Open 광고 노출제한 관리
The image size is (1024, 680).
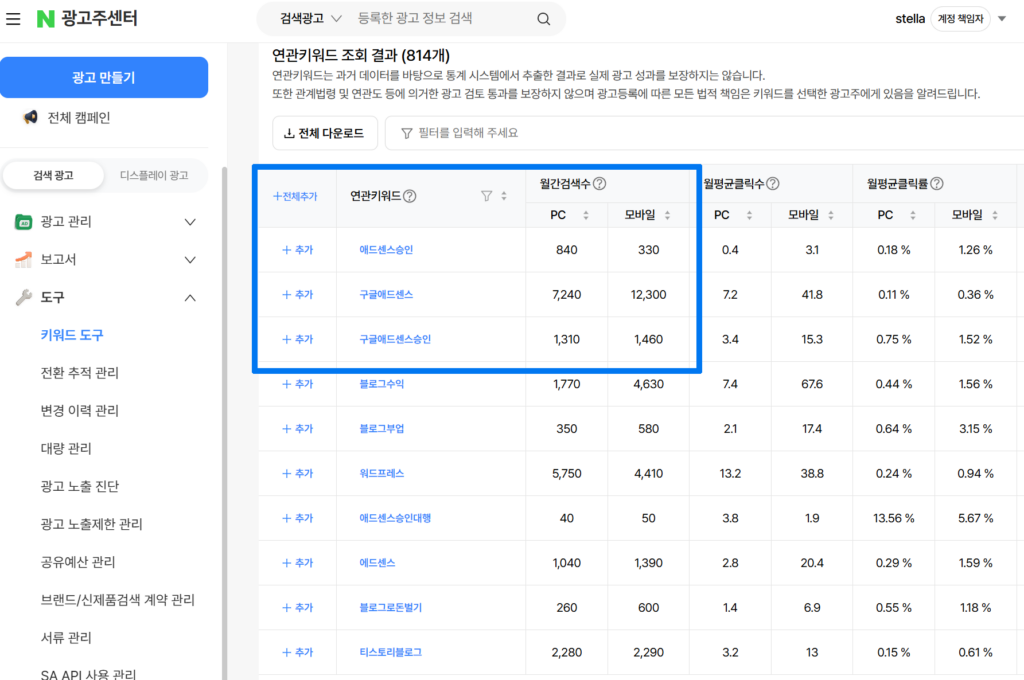click(91, 525)
